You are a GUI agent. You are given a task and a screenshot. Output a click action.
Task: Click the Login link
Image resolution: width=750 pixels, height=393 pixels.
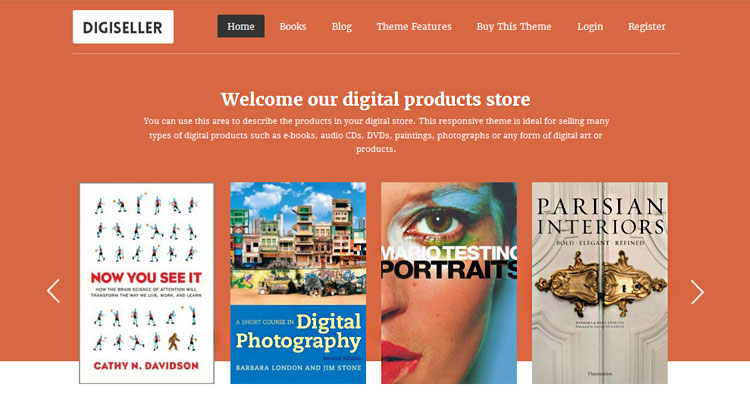click(590, 26)
